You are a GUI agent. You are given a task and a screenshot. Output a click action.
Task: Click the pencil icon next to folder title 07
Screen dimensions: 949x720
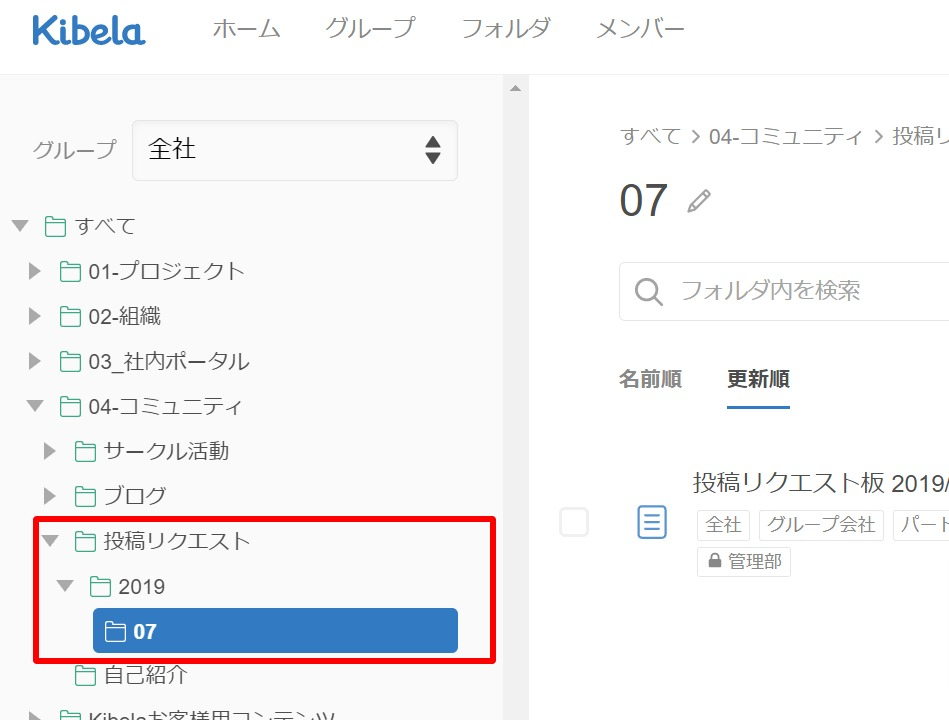[700, 200]
